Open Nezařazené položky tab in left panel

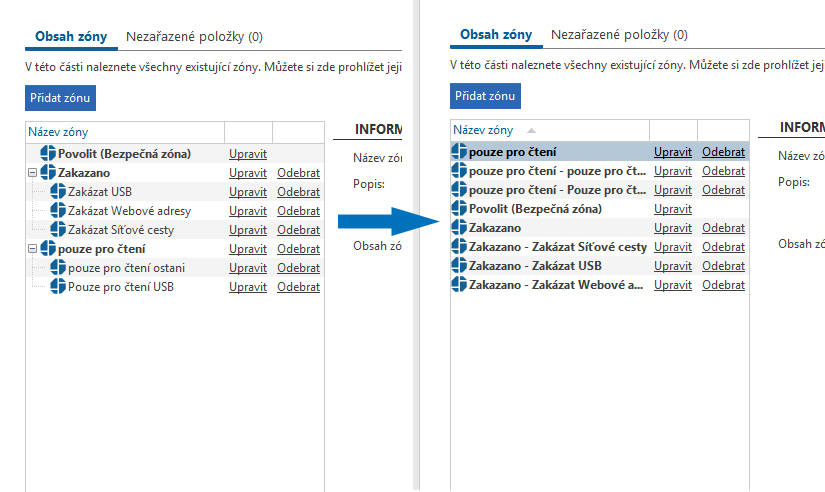point(194,37)
